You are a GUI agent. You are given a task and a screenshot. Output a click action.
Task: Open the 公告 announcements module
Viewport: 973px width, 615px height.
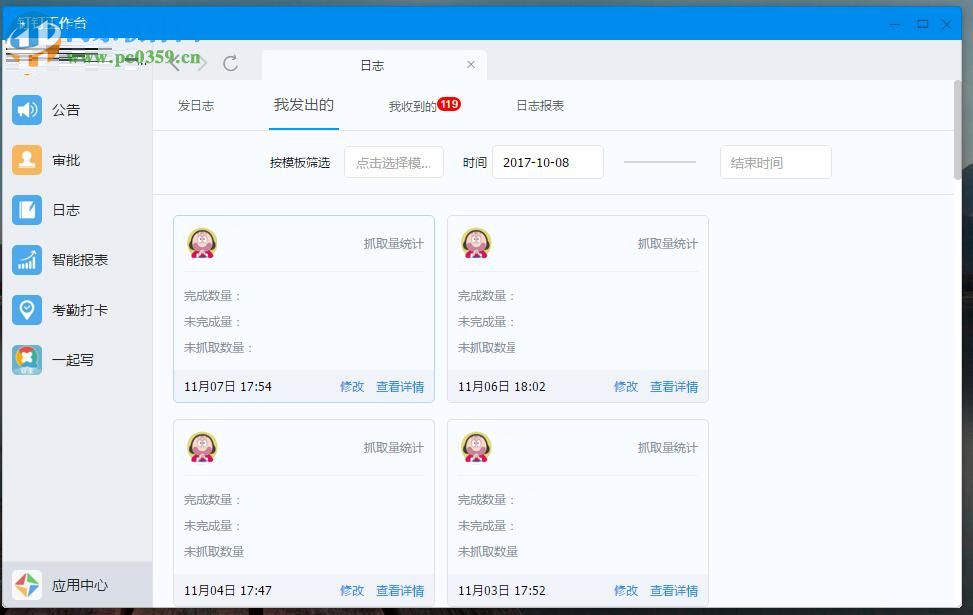click(x=66, y=110)
